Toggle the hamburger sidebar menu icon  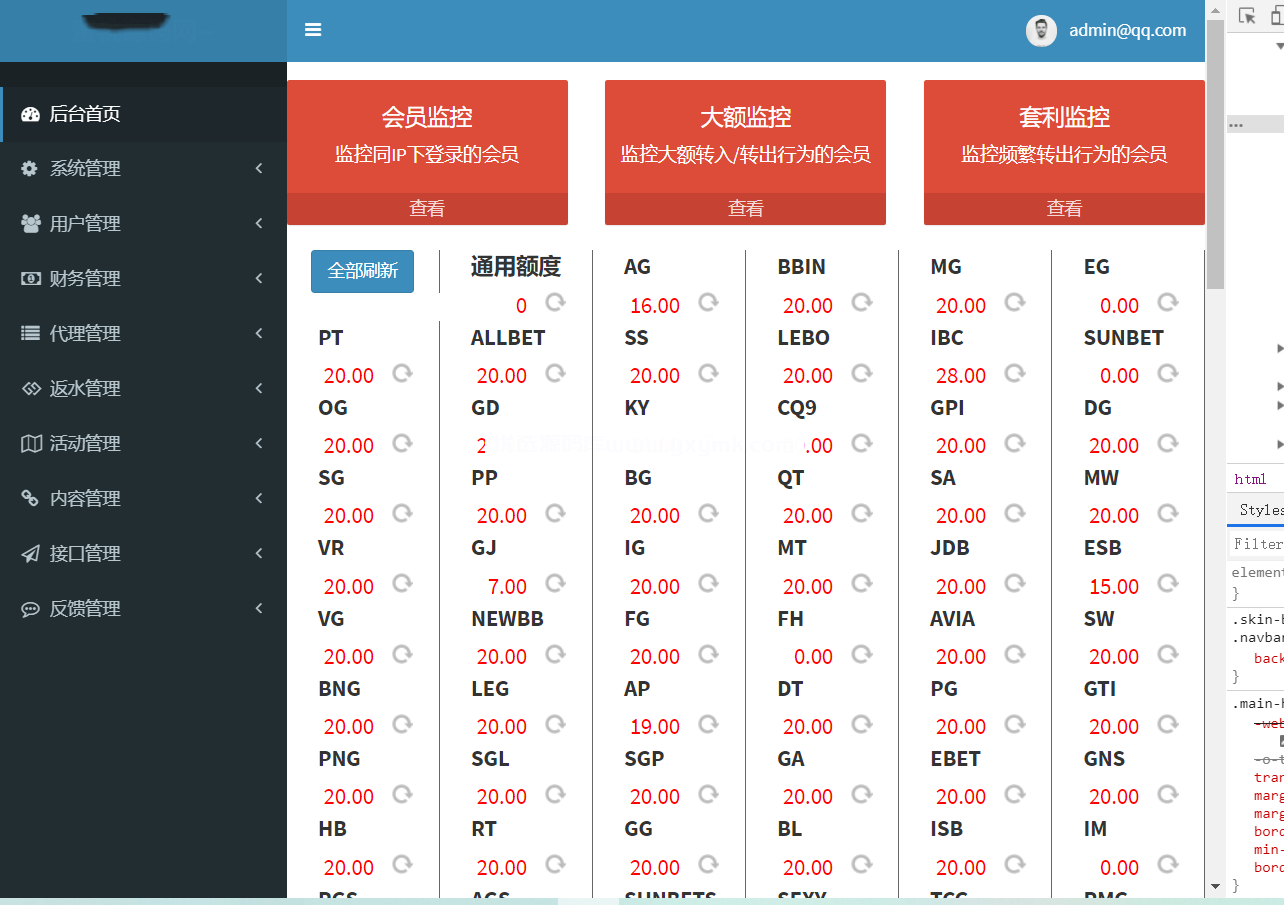coord(313,30)
